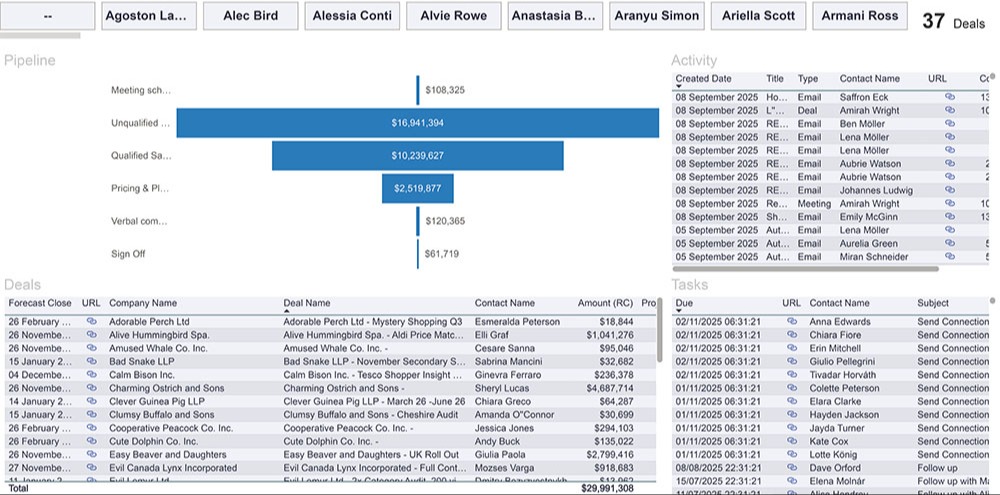
Task: Sort Tasks table by Due column header
Action: (x=684, y=303)
